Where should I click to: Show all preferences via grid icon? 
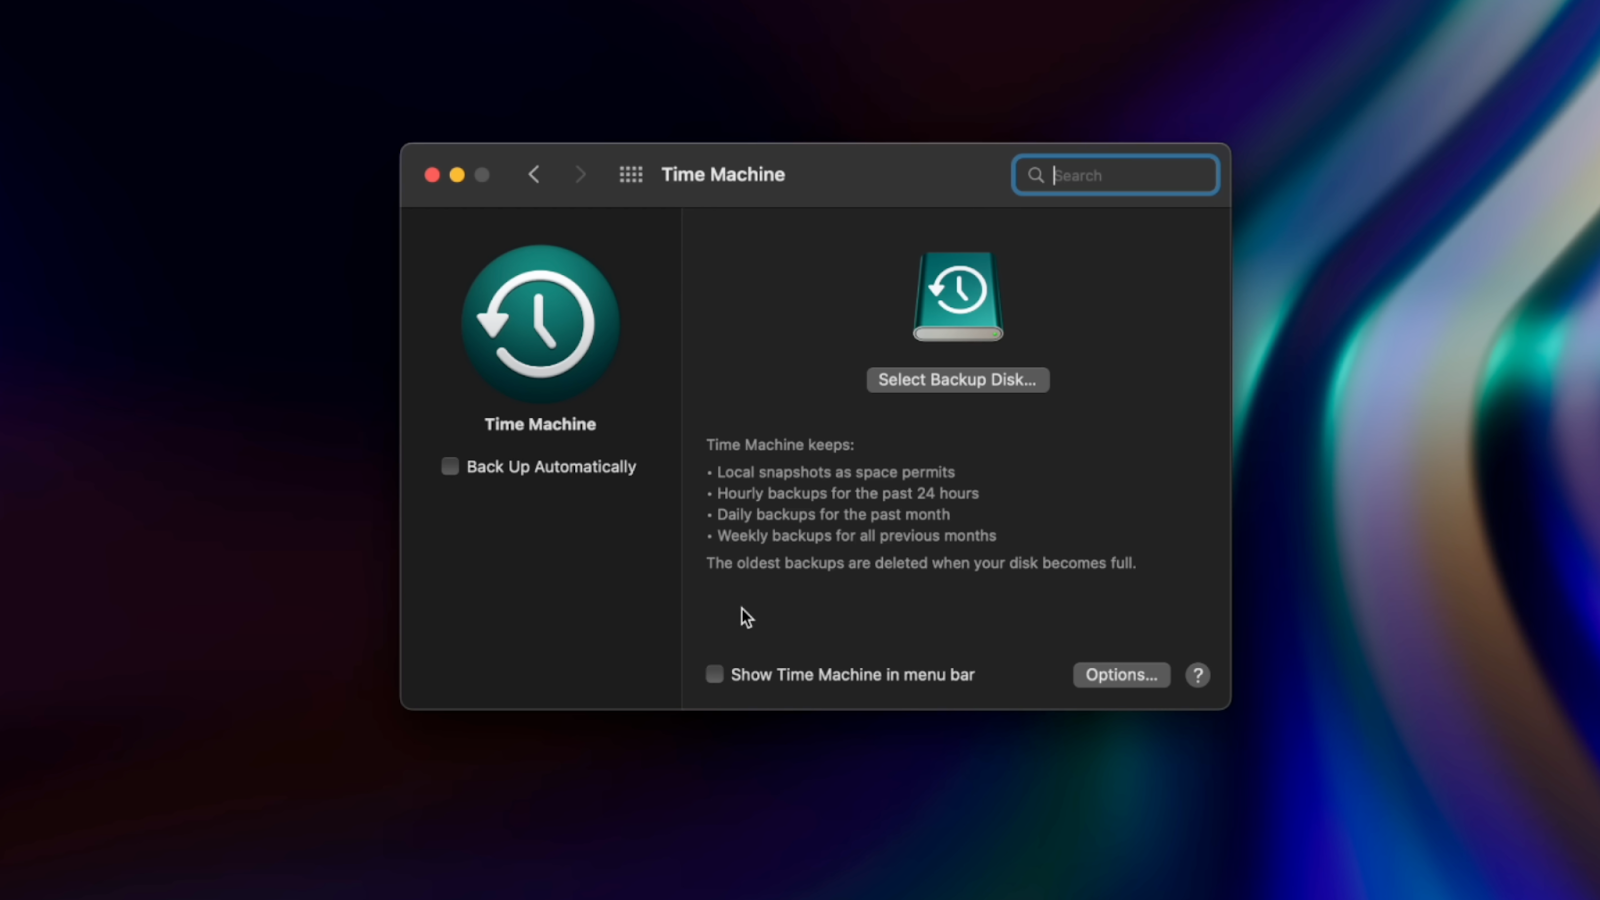[631, 175]
